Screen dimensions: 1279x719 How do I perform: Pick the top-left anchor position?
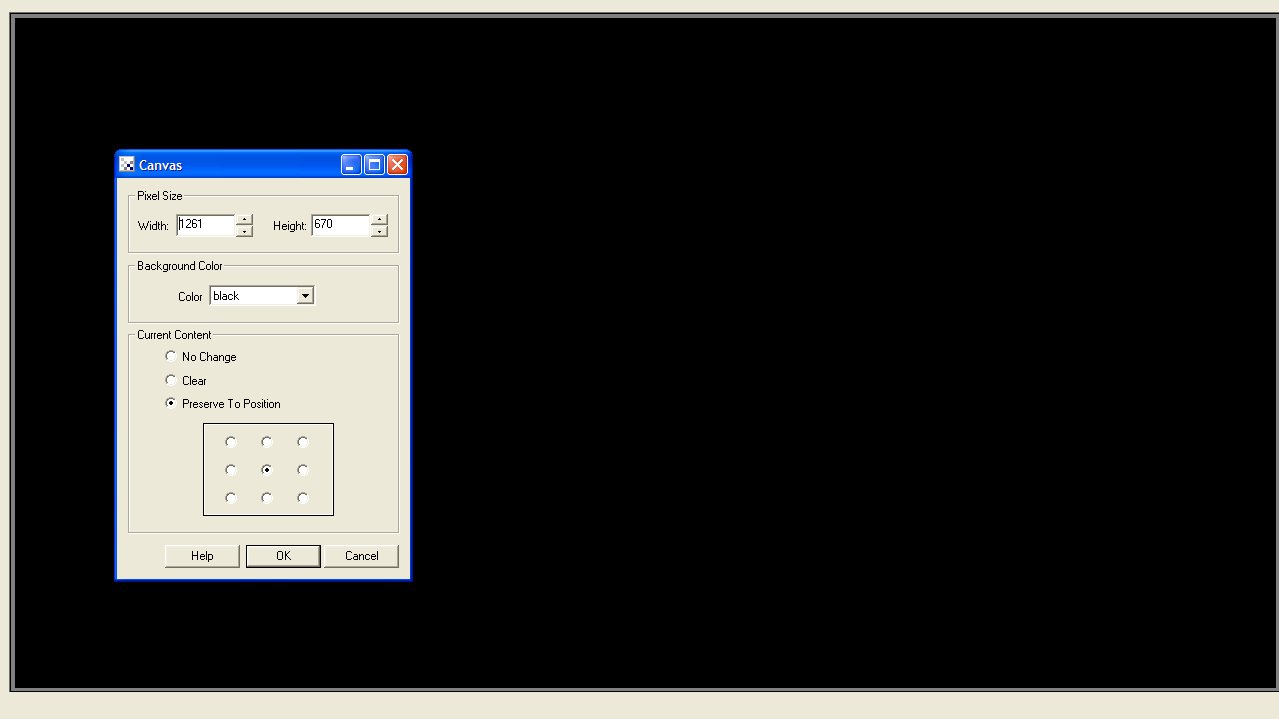click(231, 441)
